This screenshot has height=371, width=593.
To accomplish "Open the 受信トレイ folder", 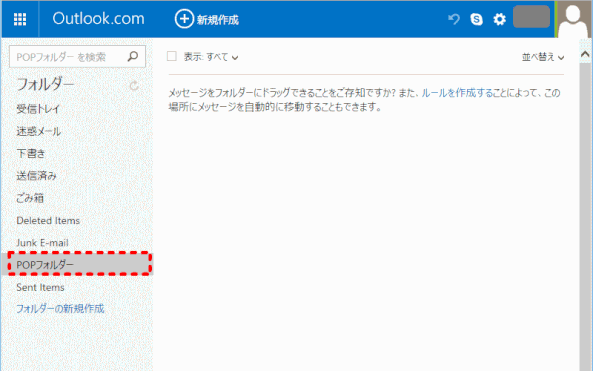I will coord(38,109).
